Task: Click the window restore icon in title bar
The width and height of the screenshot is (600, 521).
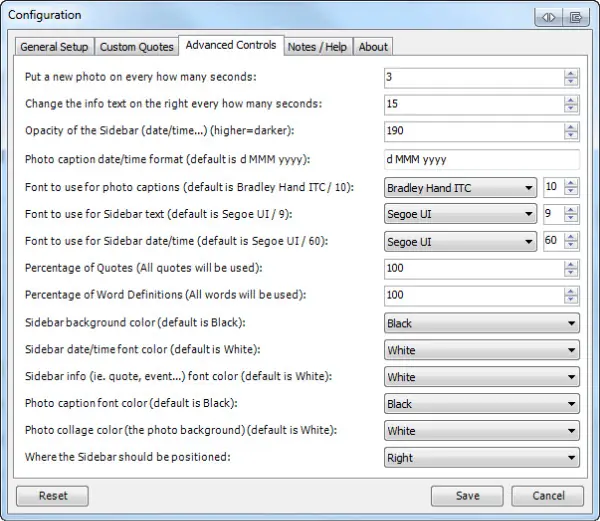Action: (x=576, y=18)
